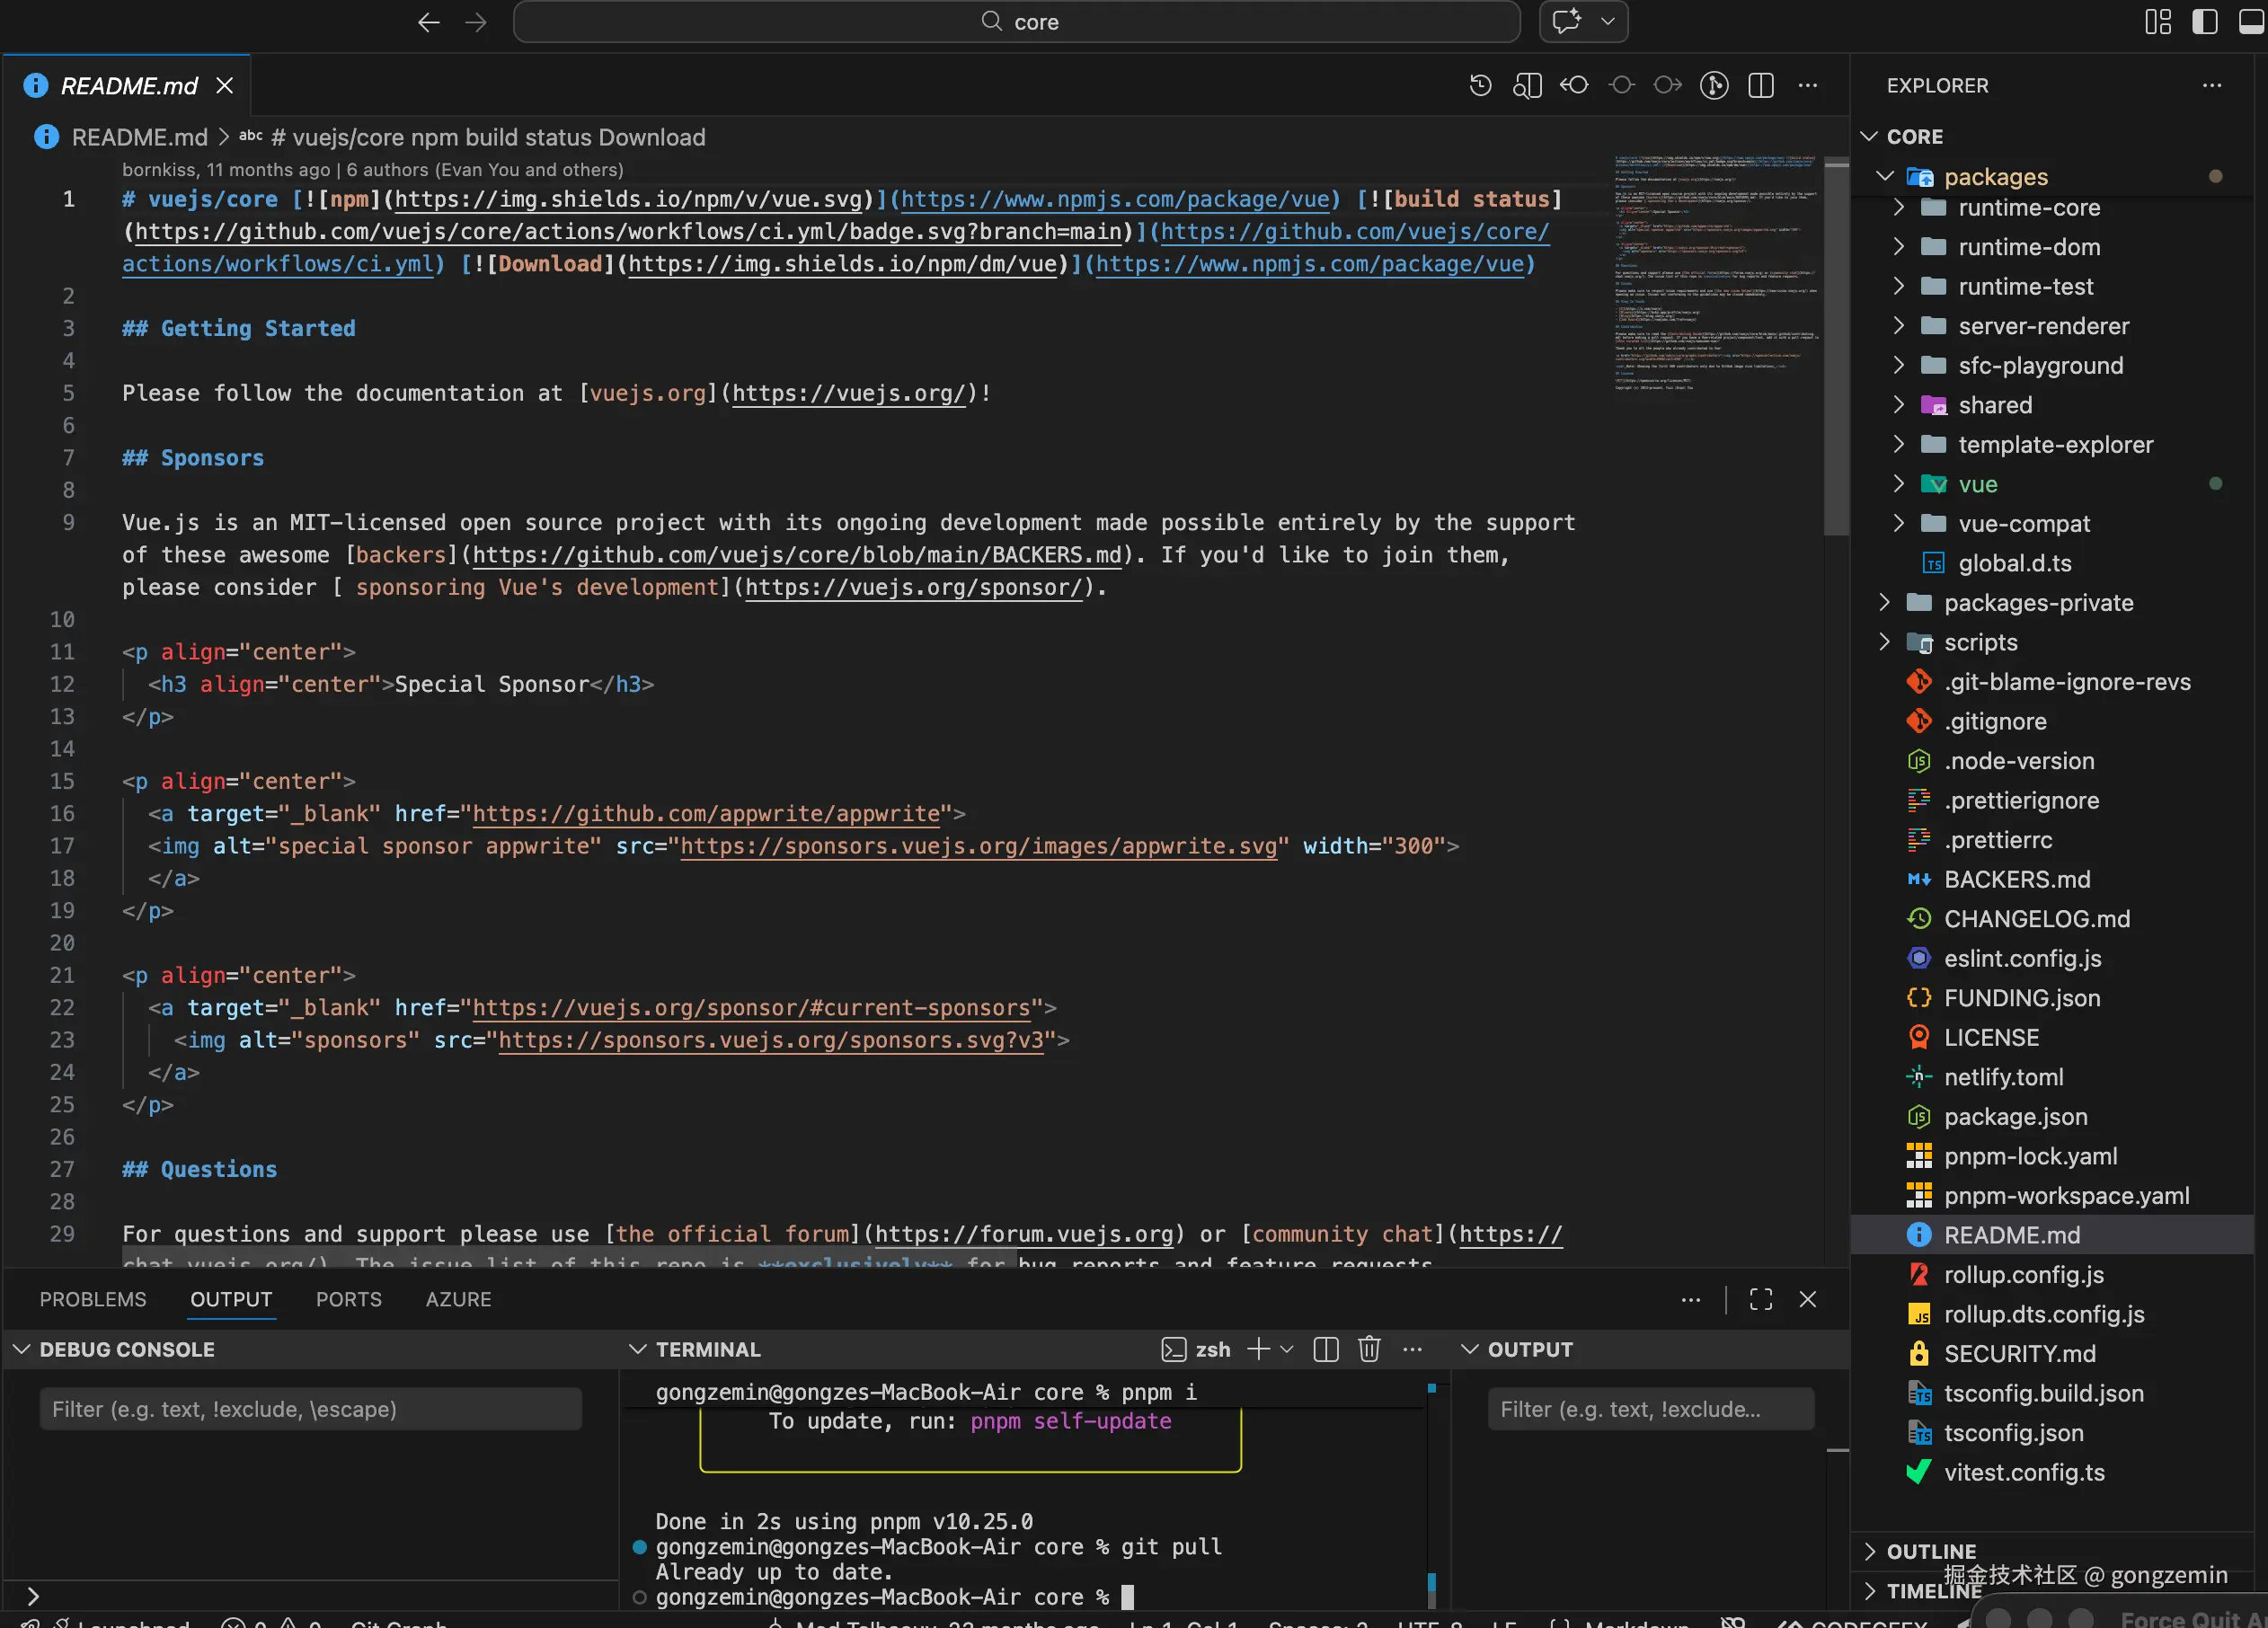Expand the OUTLINE section
This screenshot has width=2268, height=1628.
[1931, 1551]
